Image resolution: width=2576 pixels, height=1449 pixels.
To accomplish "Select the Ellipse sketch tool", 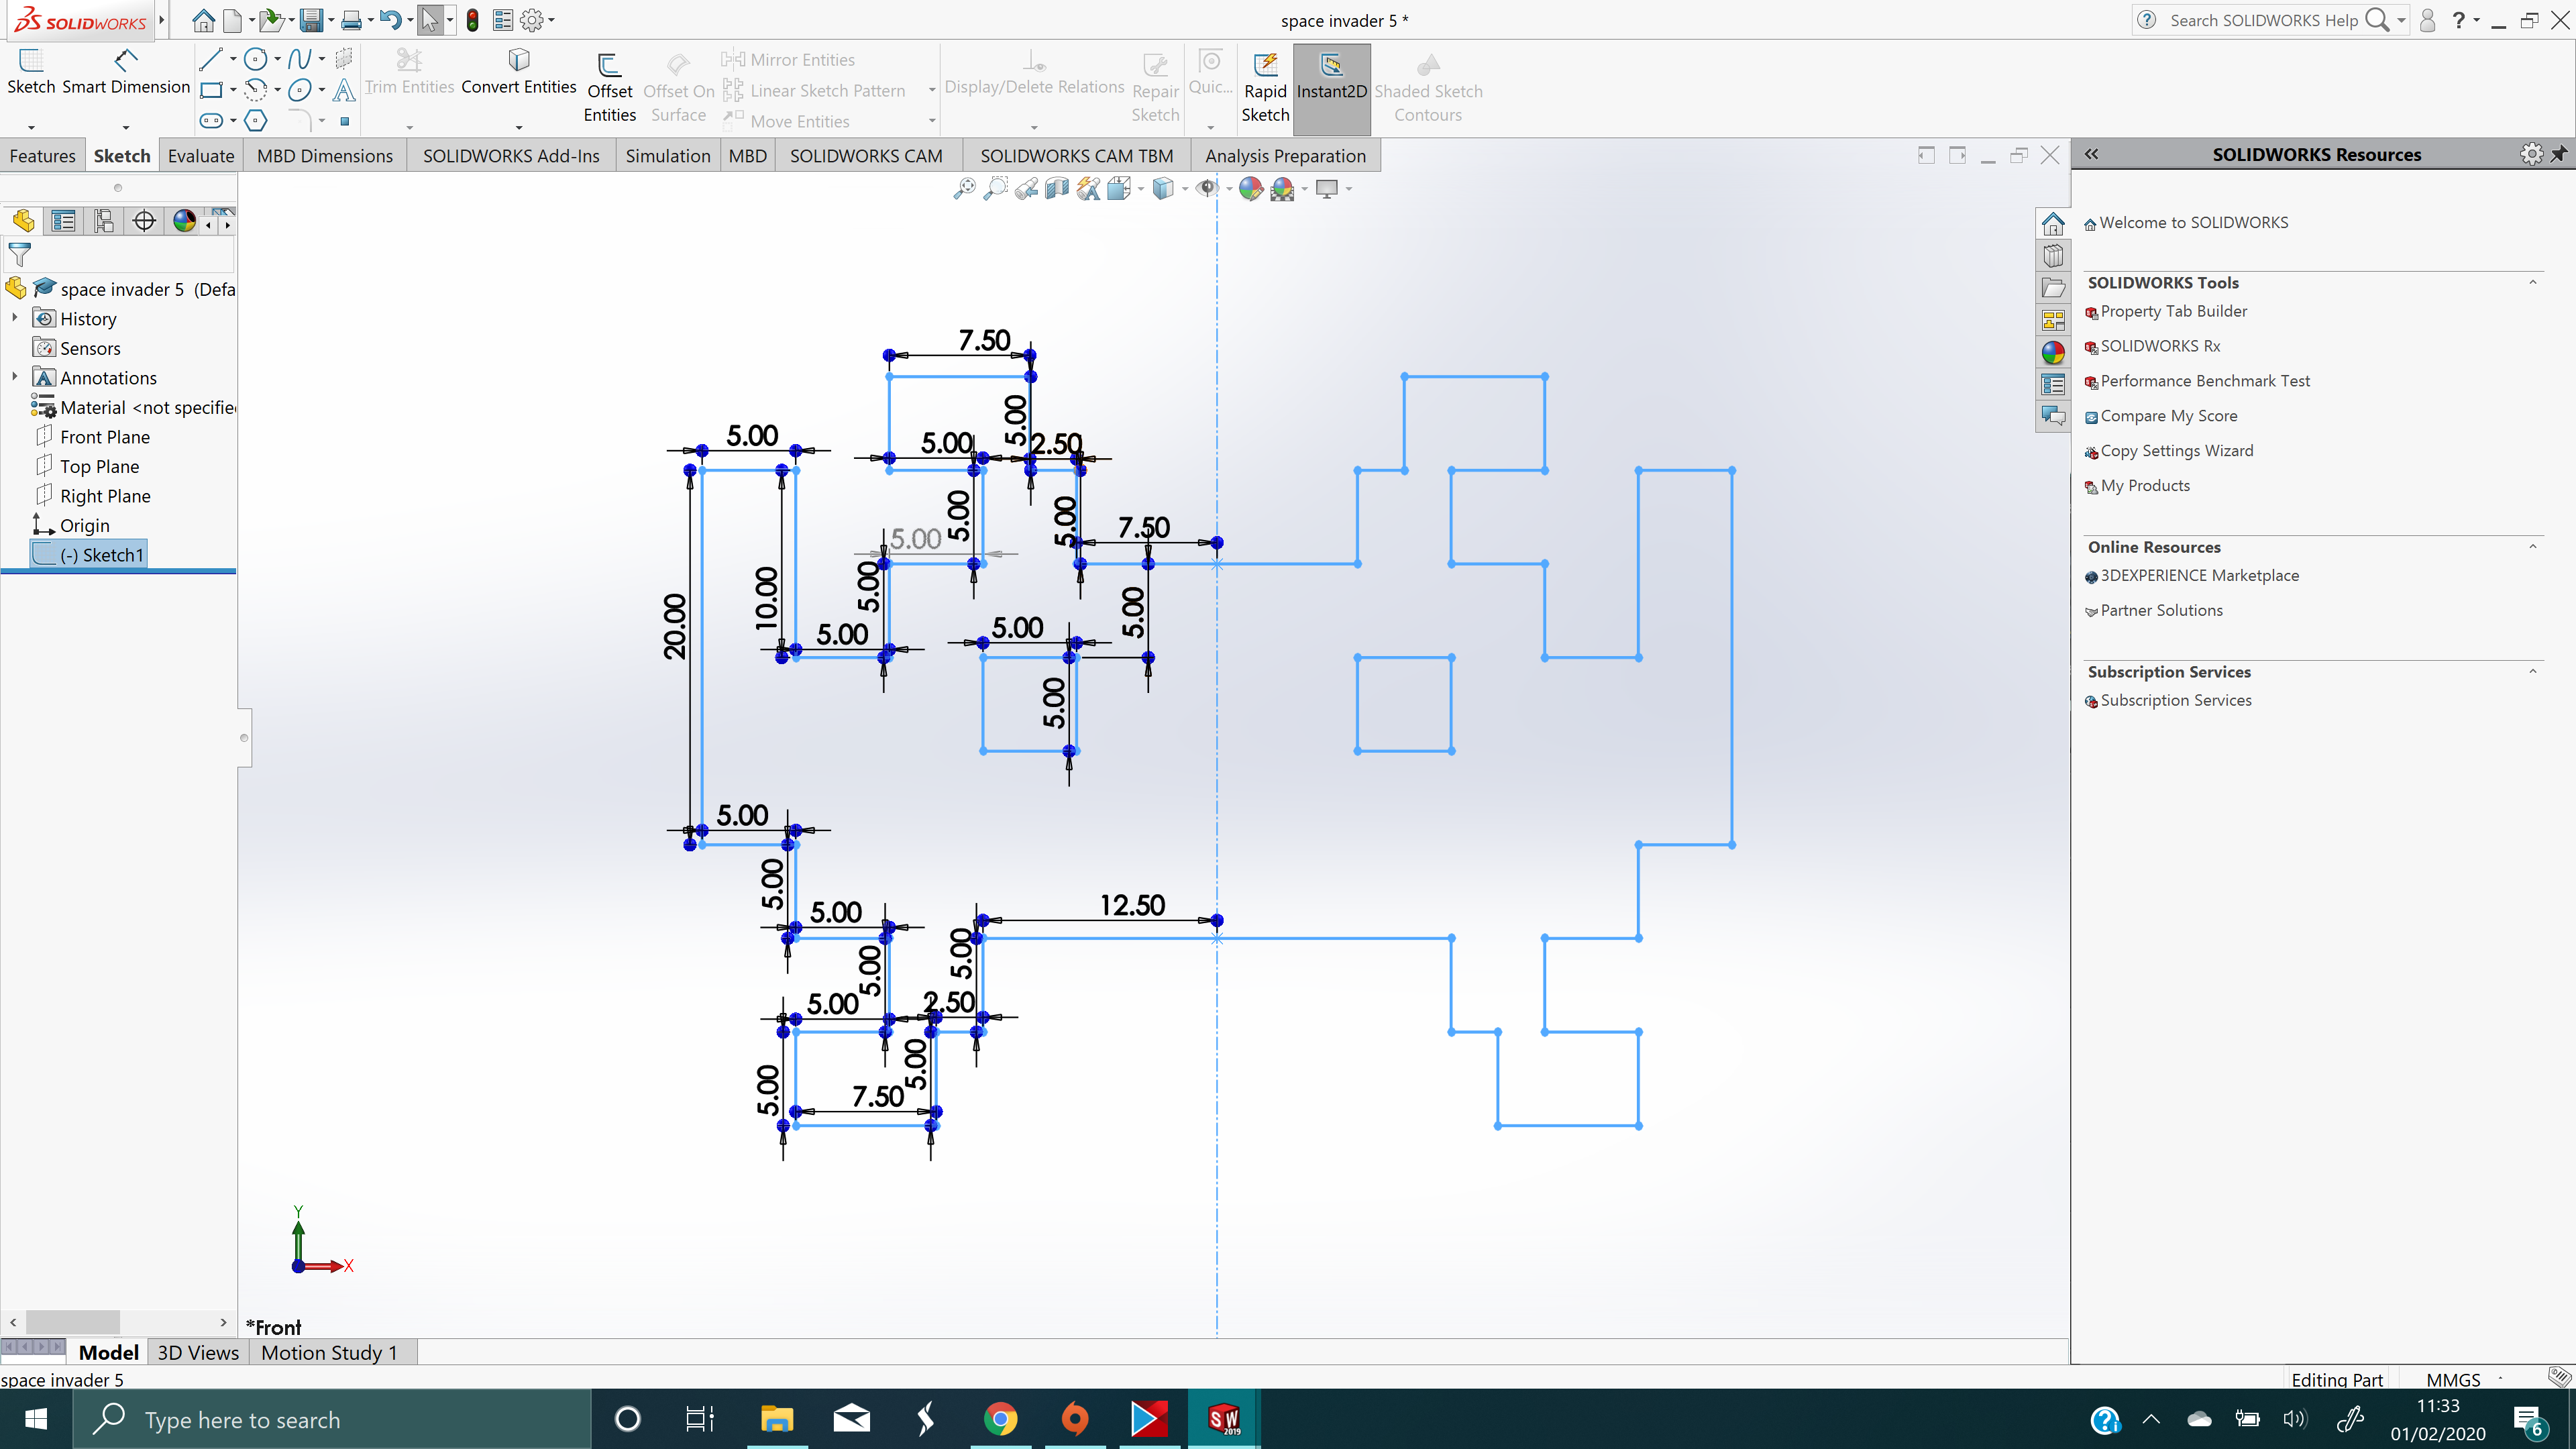I will 299,90.
